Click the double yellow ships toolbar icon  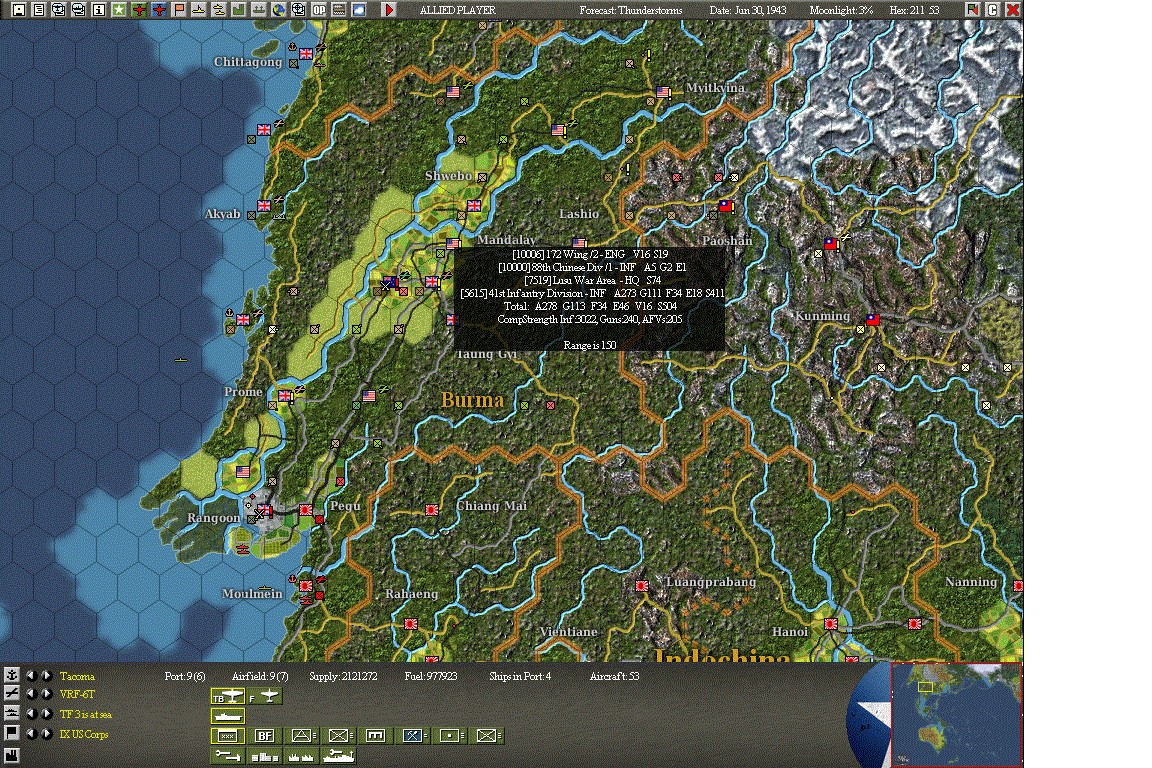pos(218,10)
